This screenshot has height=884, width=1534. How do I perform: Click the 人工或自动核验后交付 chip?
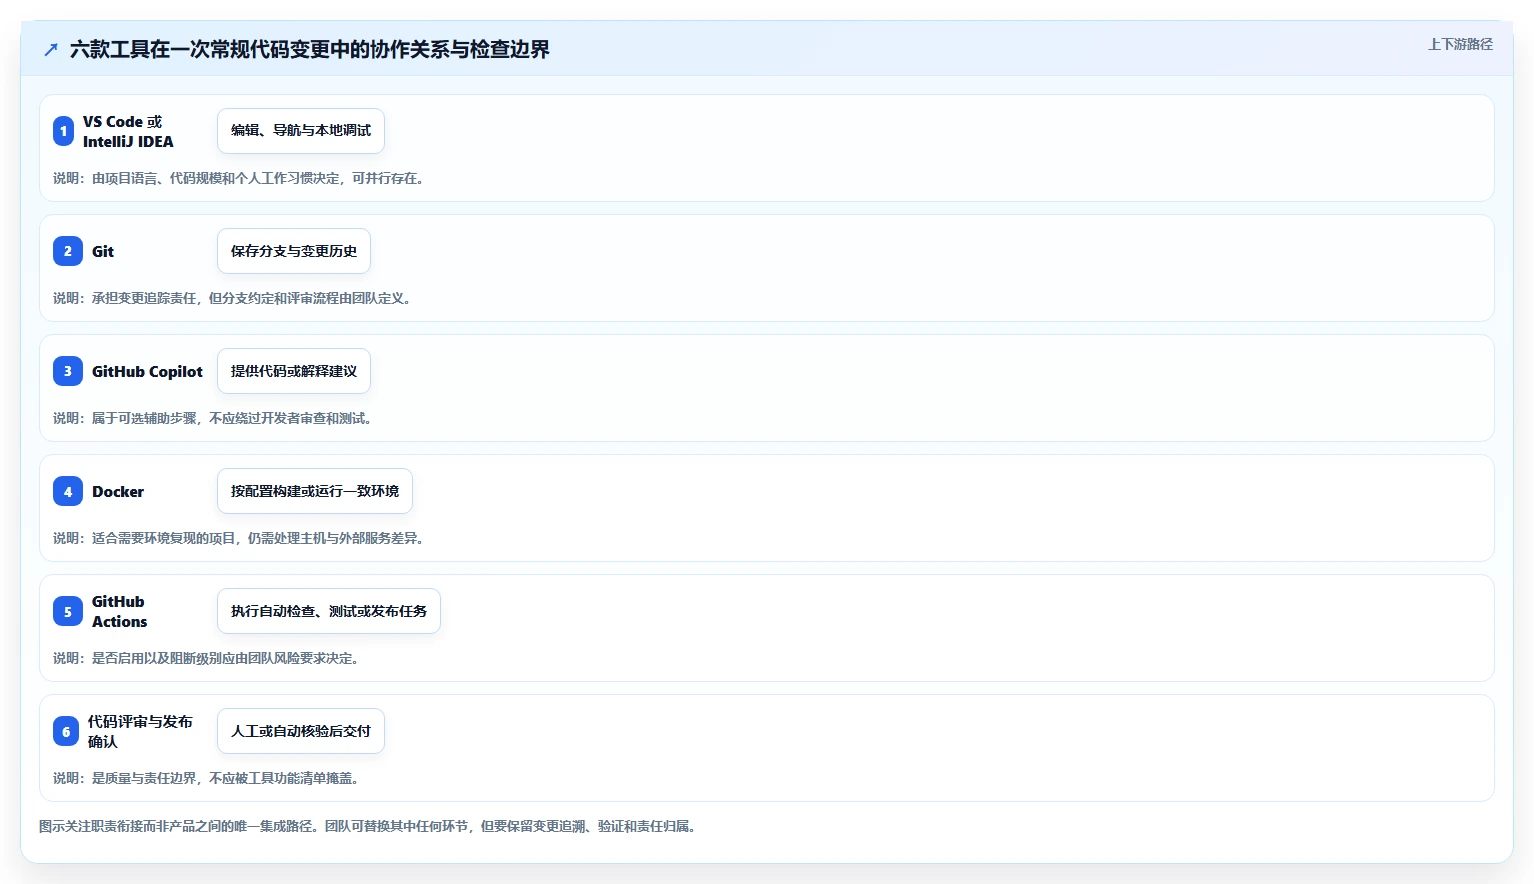coord(301,731)
